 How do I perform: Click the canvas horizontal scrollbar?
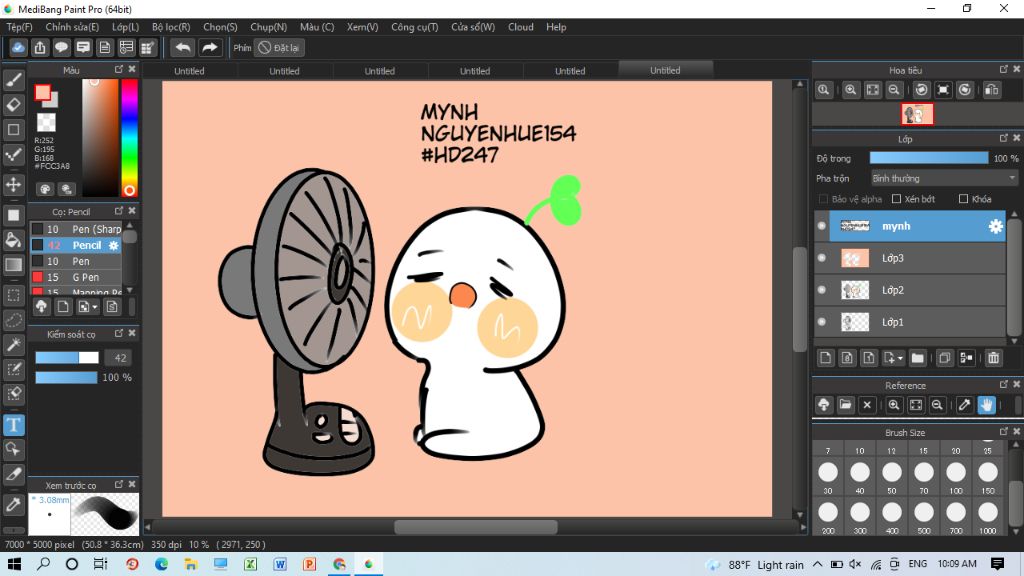tap(475, 526)
